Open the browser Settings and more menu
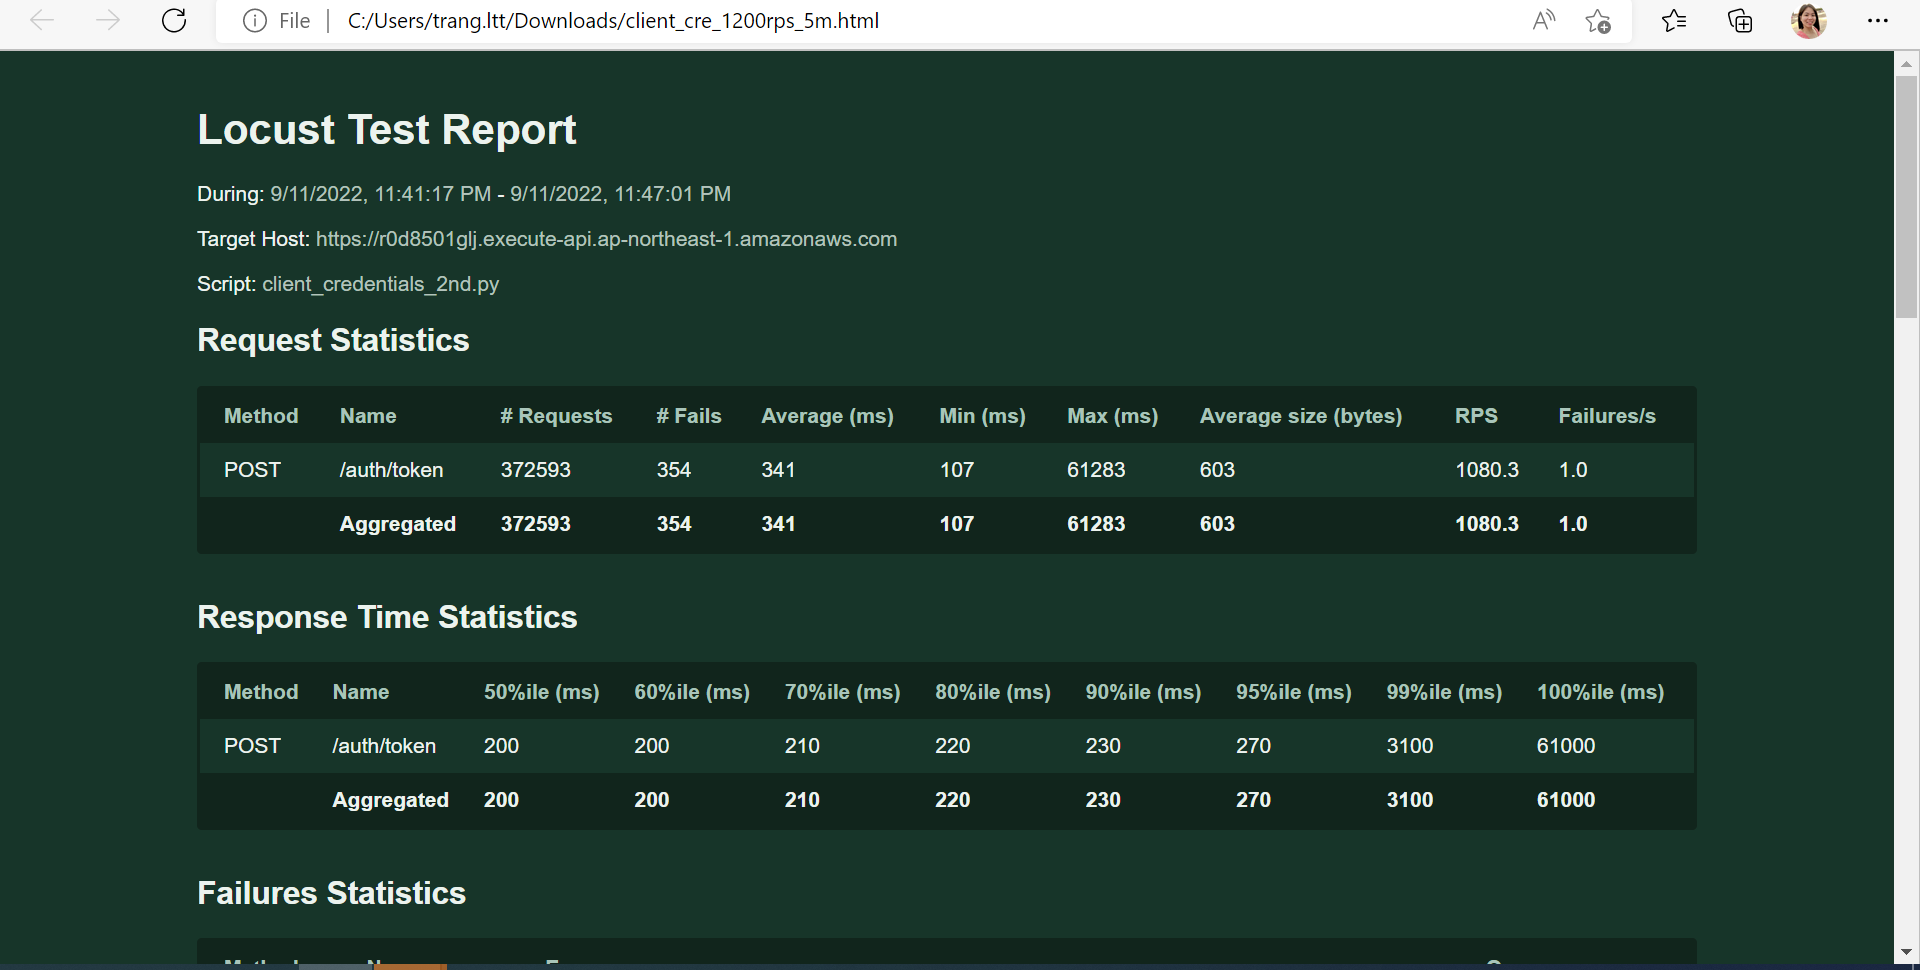The width and height of the screenshot is (1920, 970). point(1877,21)
